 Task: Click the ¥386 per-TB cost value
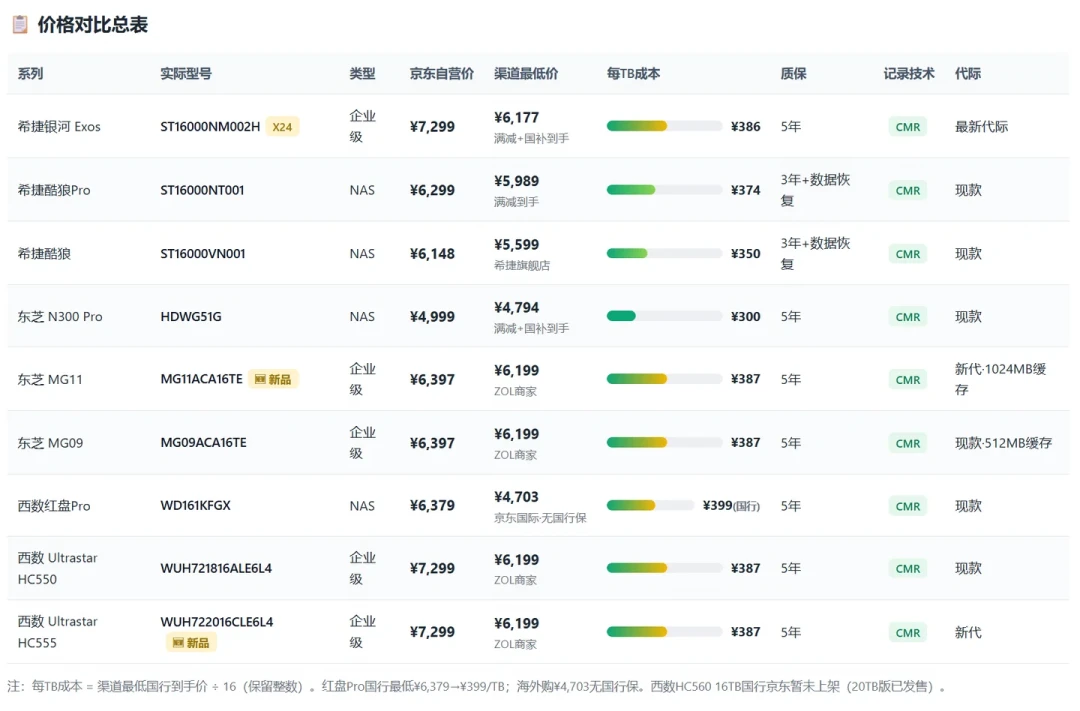point(745,127)
